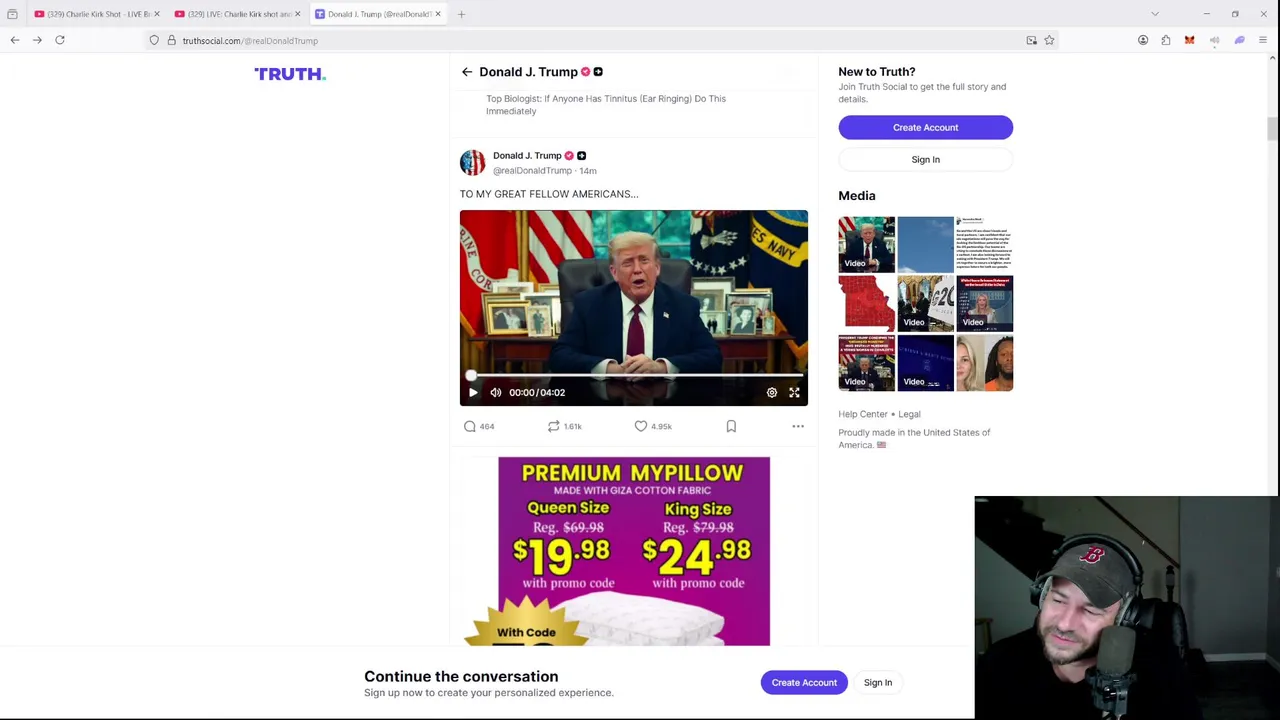This screenshot has height=720, width=1280.
Task: Click the TRUTH logo
Action: tap(290, 74)
